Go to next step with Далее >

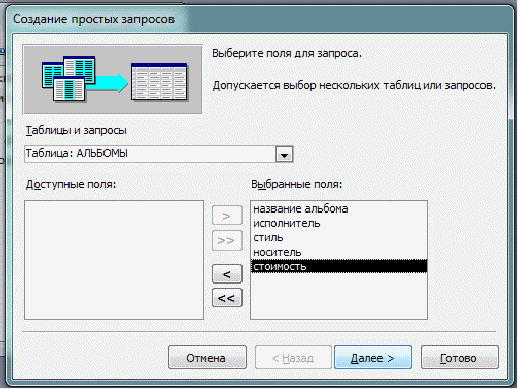coord(373,357)
